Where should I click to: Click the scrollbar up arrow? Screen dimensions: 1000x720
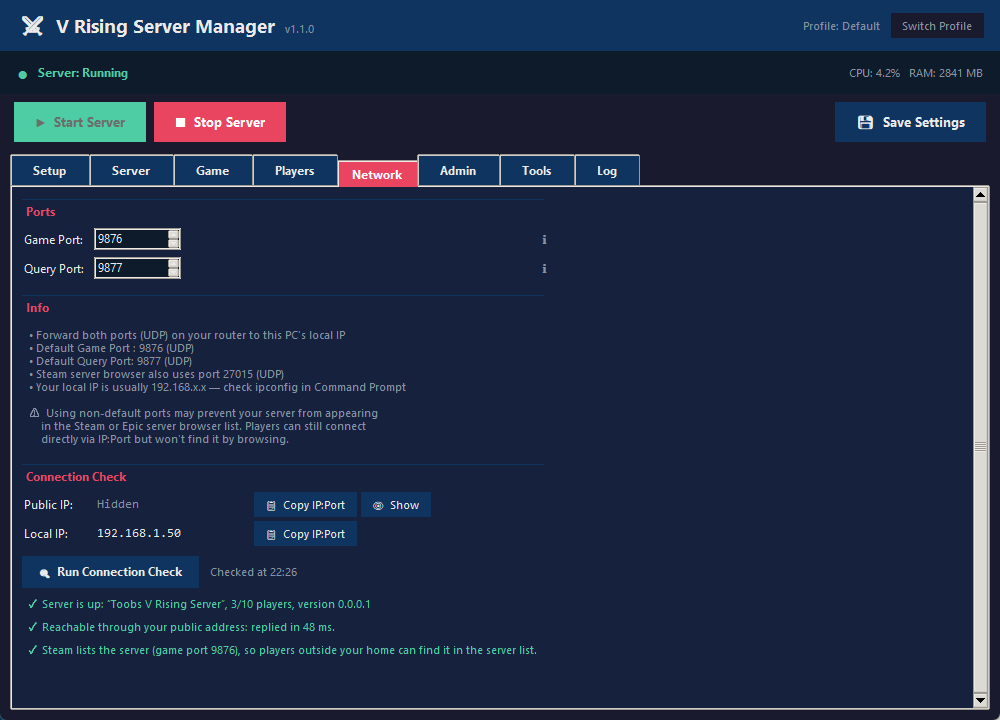coord(980,195)
